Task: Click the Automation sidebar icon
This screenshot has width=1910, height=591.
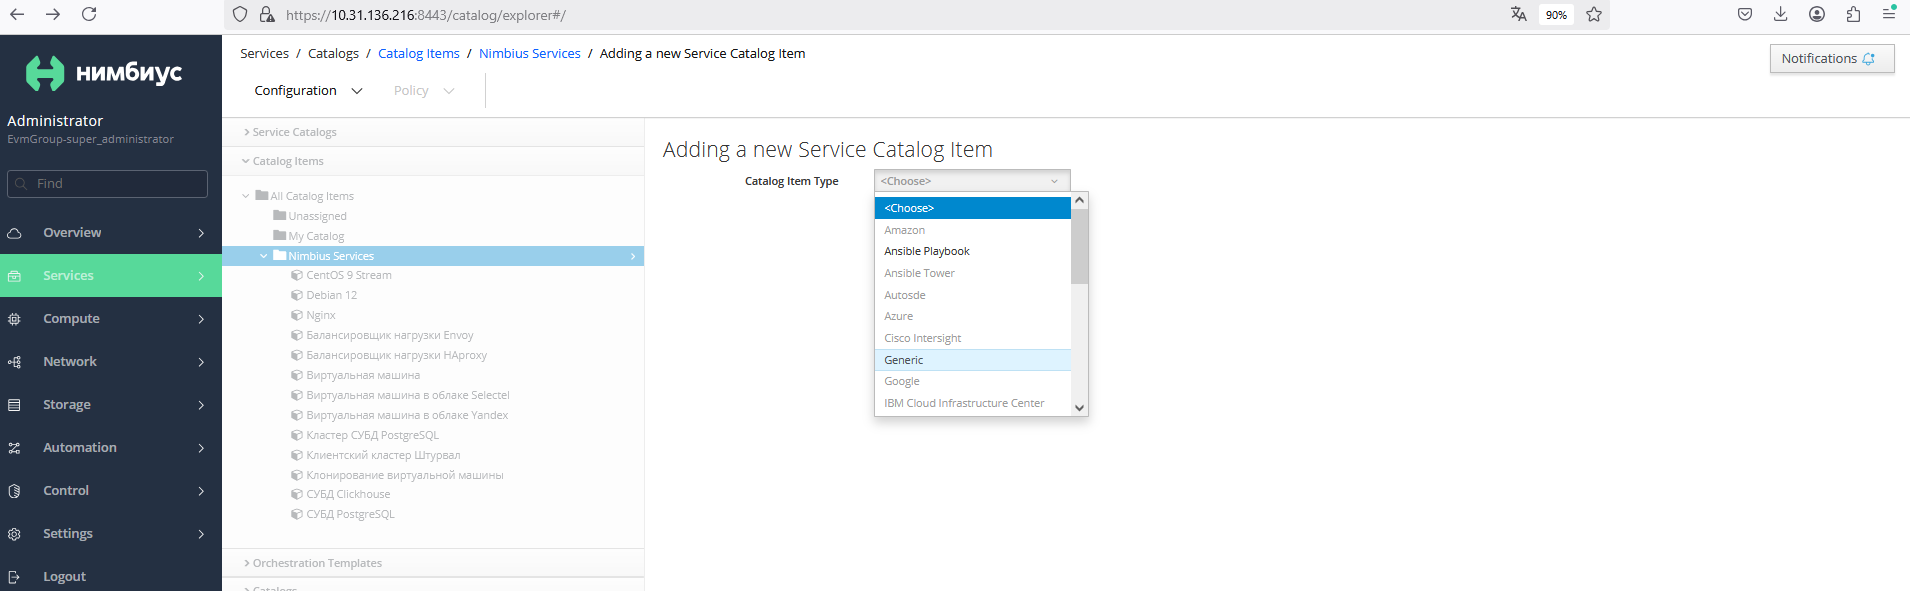Action: pyautogui.click(x=14, y=448)
